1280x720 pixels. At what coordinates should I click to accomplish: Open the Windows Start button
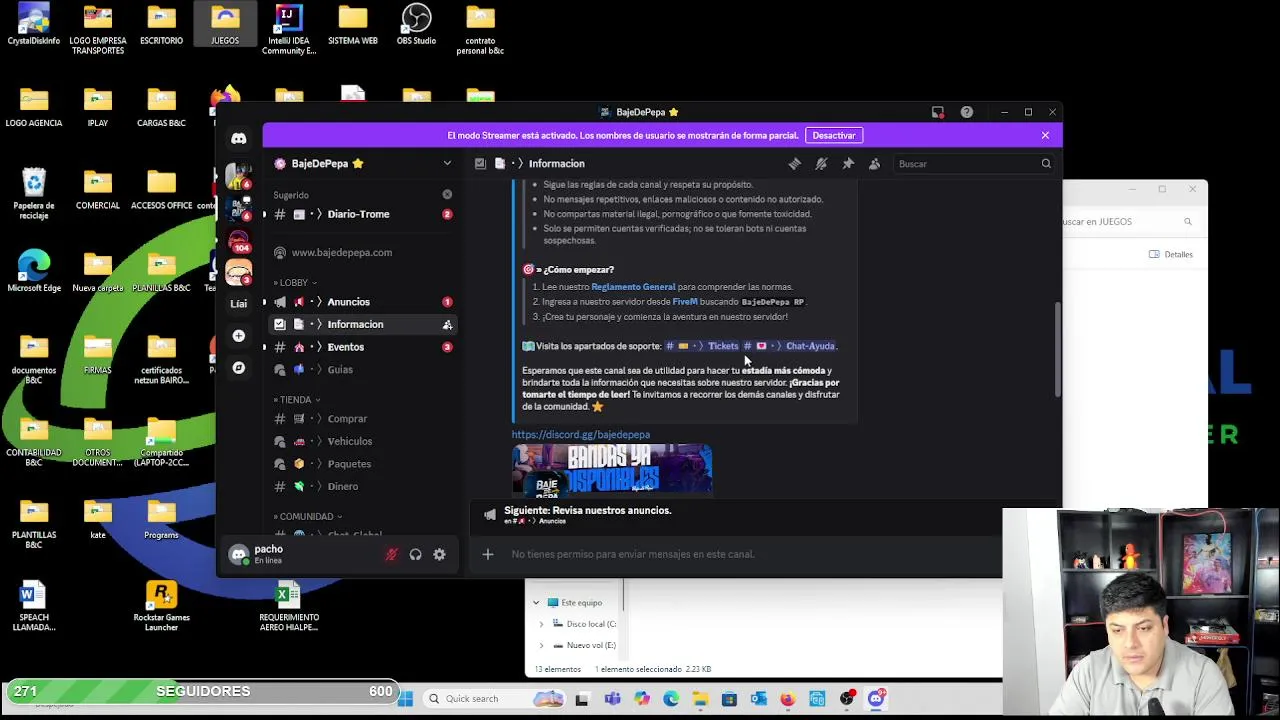click(x=405, y=699)
